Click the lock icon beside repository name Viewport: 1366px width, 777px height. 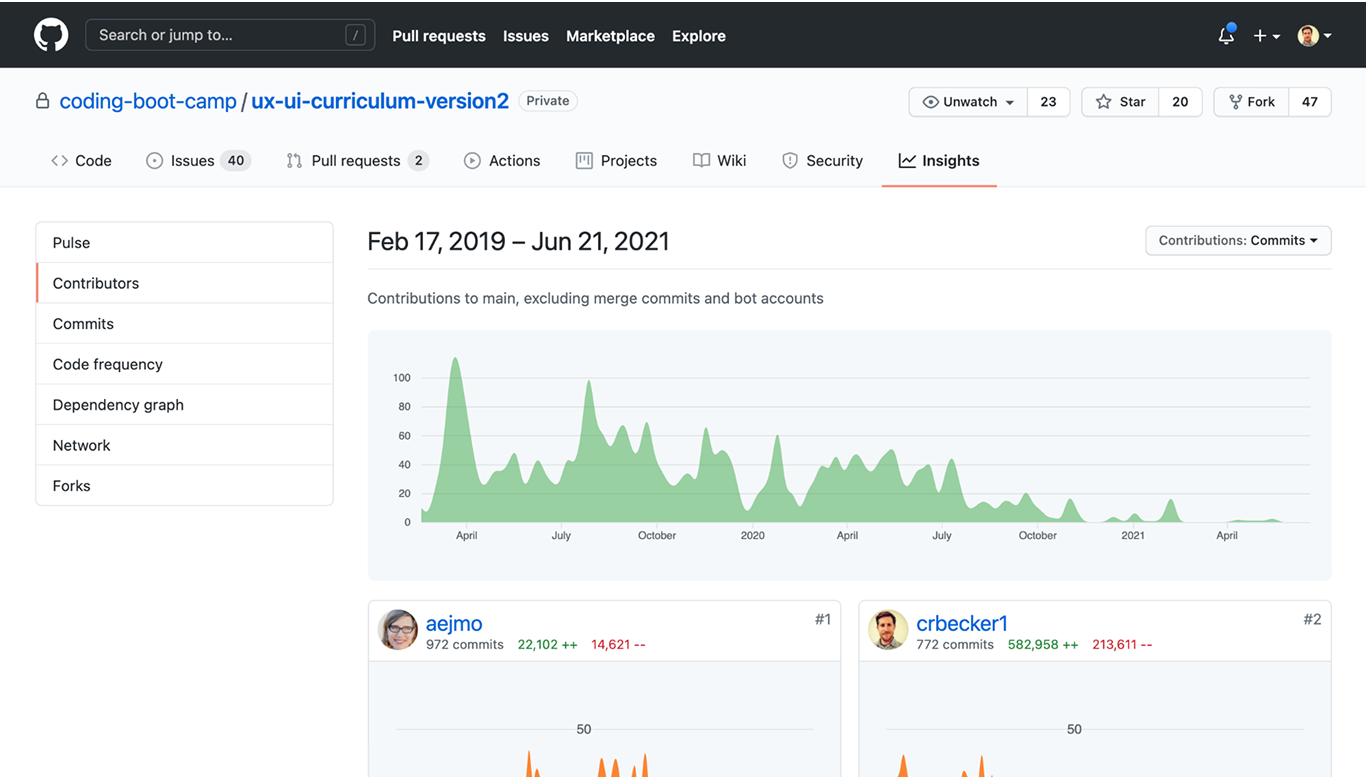coord(42,101)
